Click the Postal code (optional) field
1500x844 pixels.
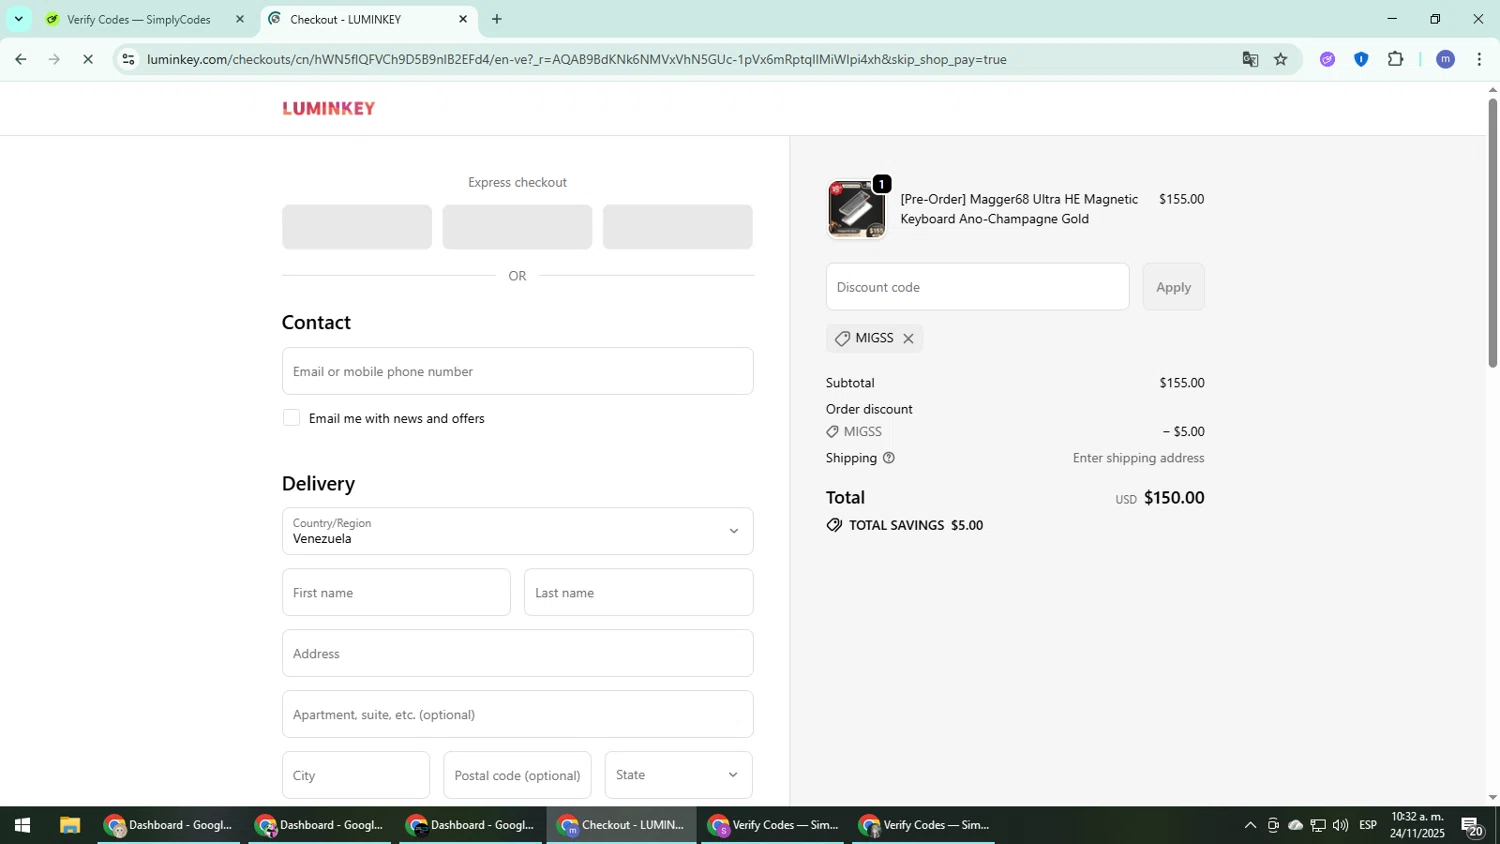click(x=517, y=775)
